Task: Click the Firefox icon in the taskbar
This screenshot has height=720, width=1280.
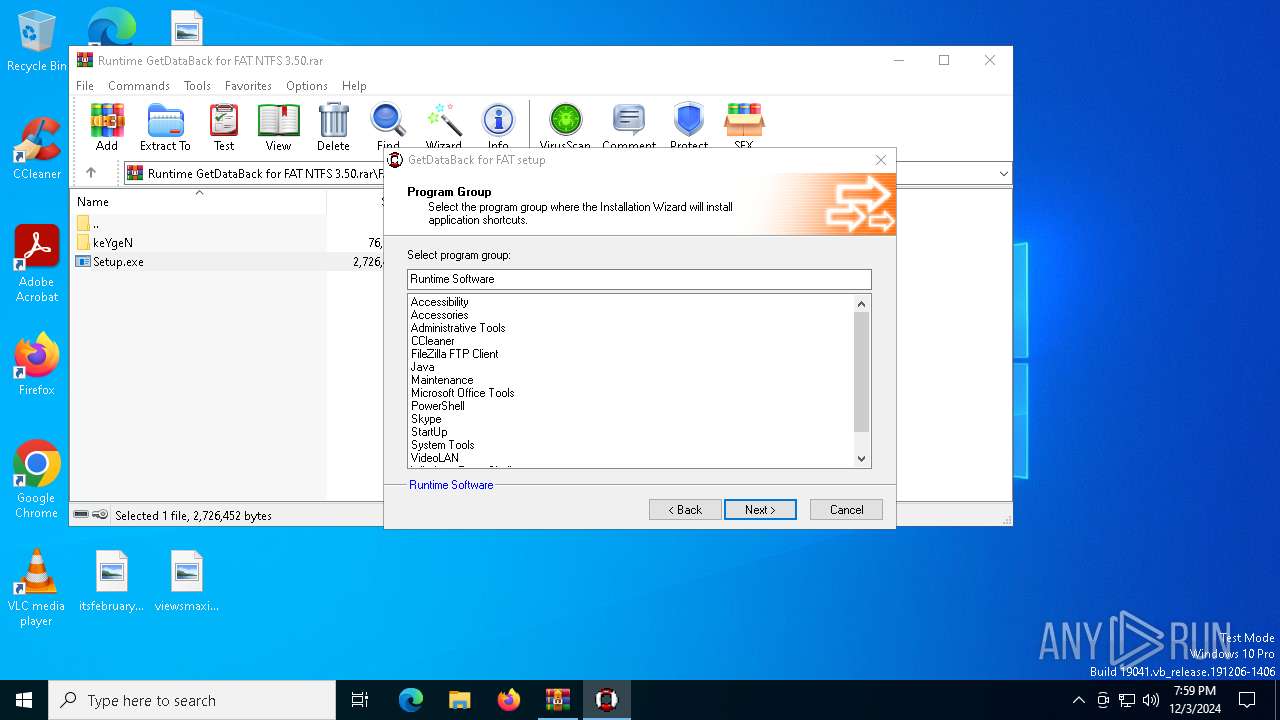Action: point(509,700)
